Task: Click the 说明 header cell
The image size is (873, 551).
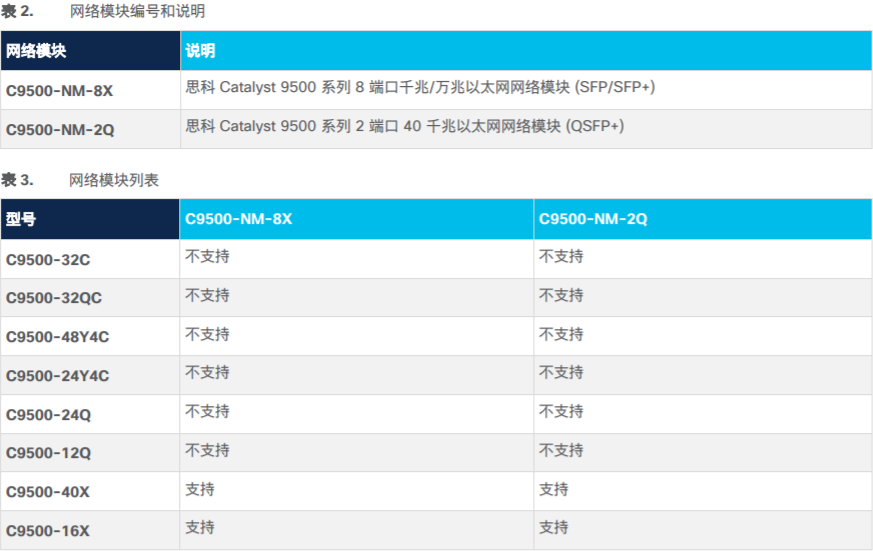Action: tap(526, 51)
